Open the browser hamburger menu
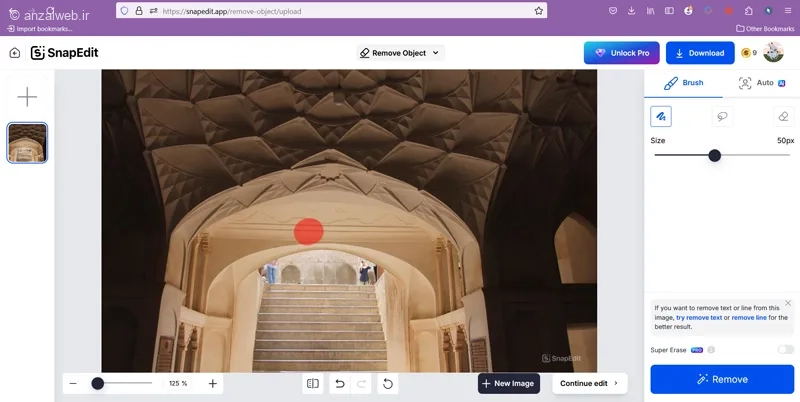Viewport: 800px width, 402px height. (x=788, y=11)
